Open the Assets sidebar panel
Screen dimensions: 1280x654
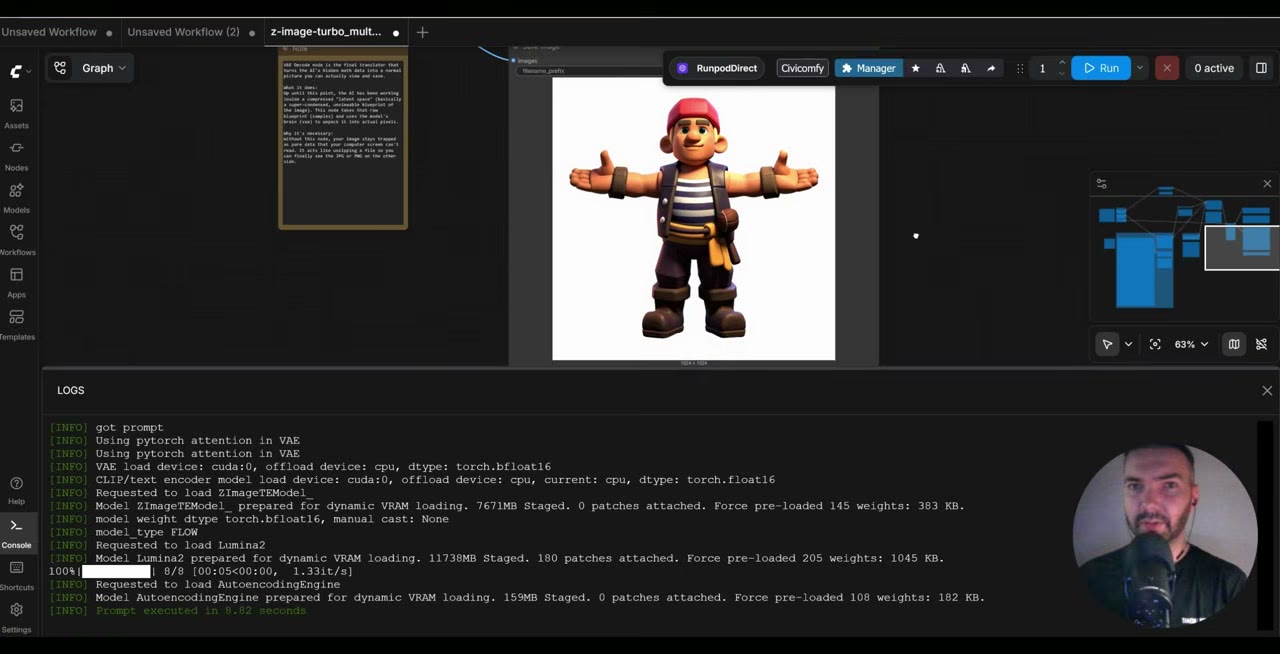(x=16, y=113)
